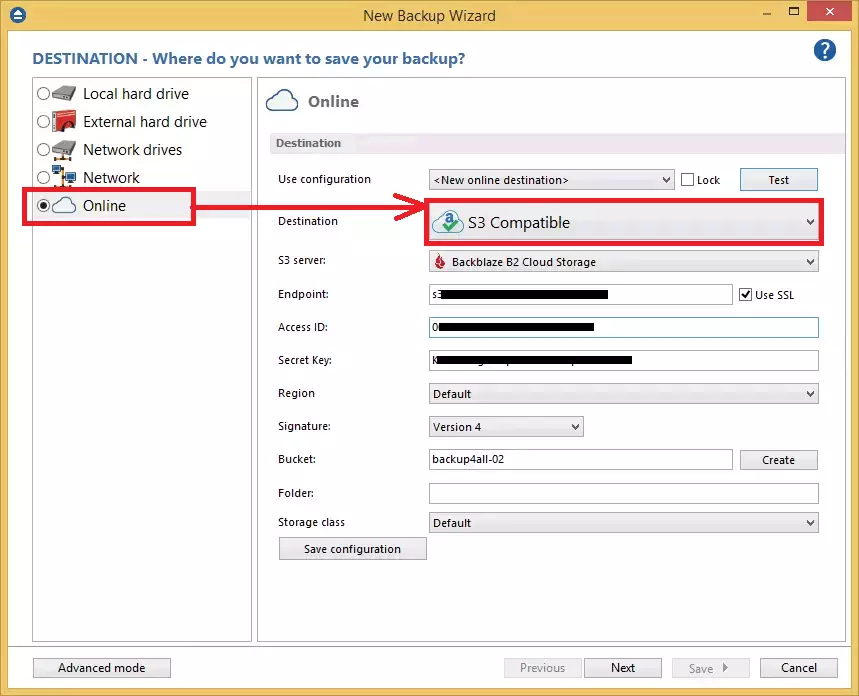859x696 pixels.
Task: Click the blue help question mark icon
Action: coord(824,51)
